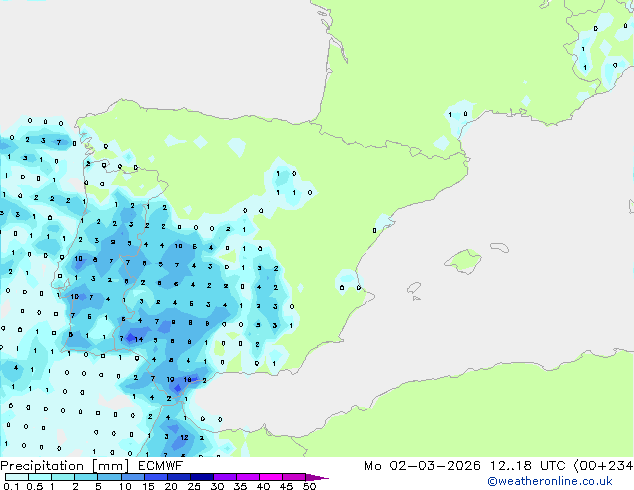Select the legend swatch between 0.5 and 1
Viewport: 634px width, 490px height.
40,477
